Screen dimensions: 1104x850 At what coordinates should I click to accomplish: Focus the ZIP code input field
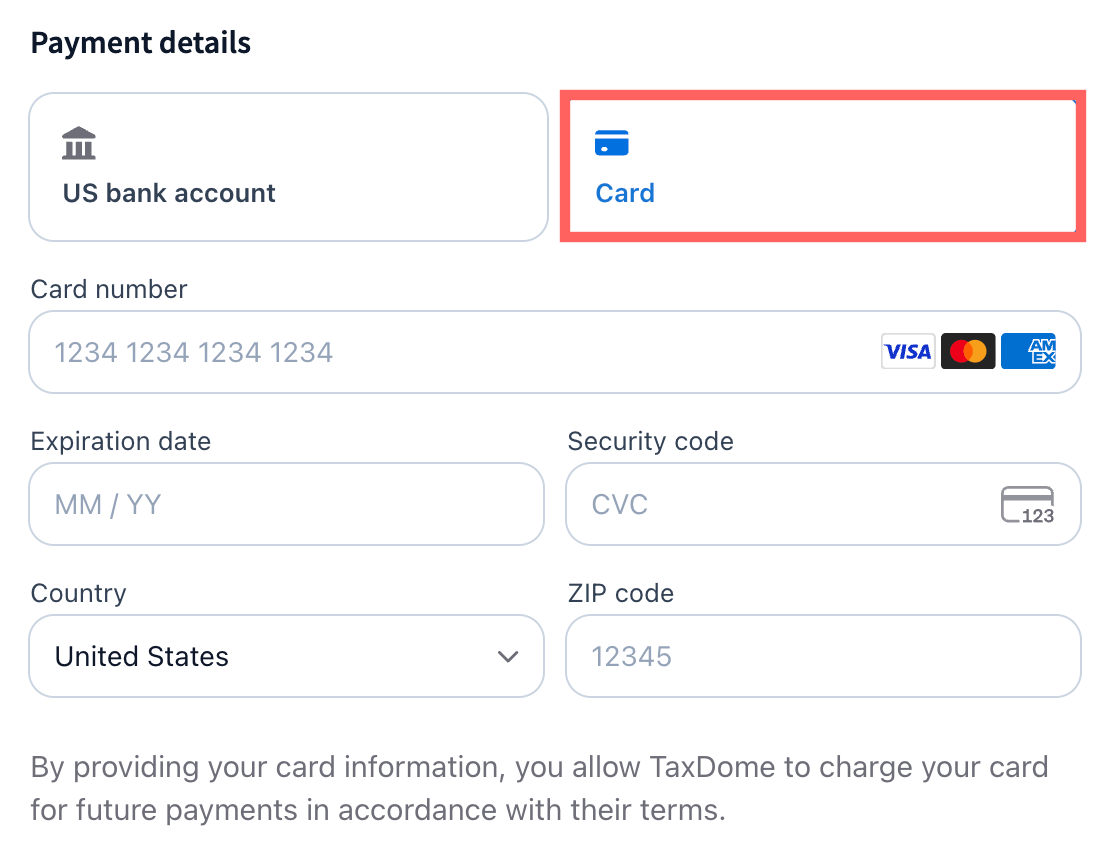[822, 657]
